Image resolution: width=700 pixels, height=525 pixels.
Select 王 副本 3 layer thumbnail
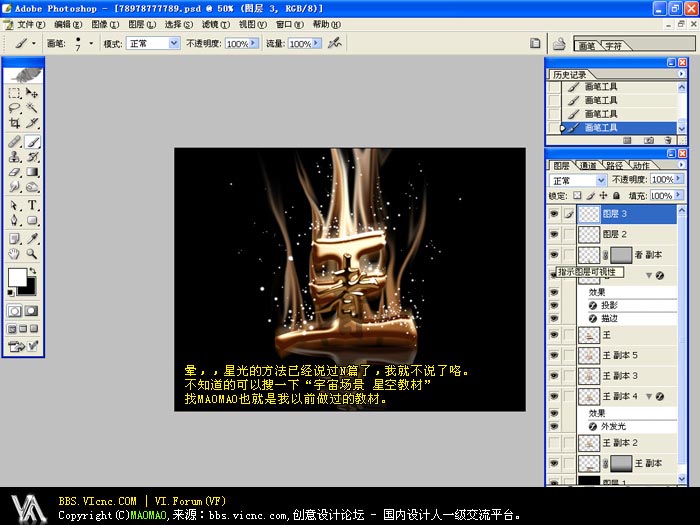[x=589, y=375]
